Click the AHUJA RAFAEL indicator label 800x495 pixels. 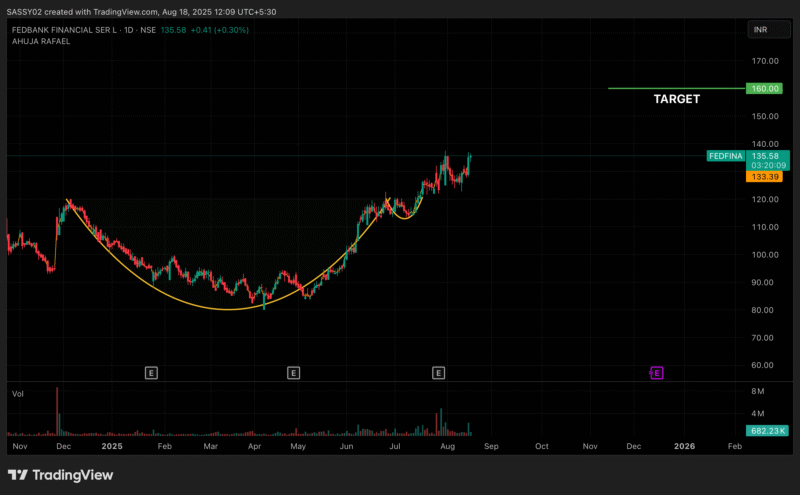(40, 42)
